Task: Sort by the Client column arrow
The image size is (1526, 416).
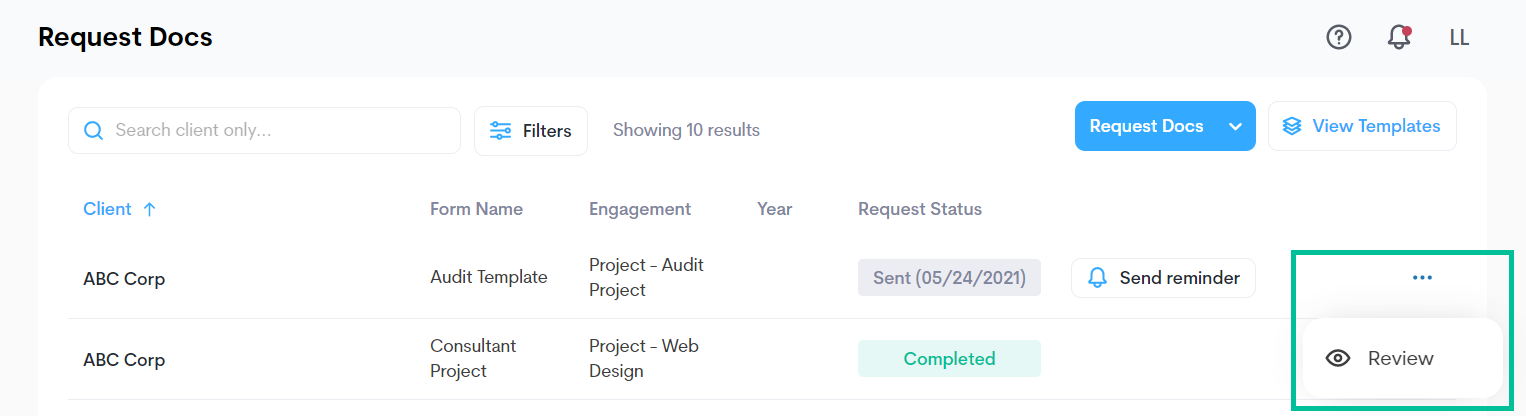Action: [x=149, y=209]
